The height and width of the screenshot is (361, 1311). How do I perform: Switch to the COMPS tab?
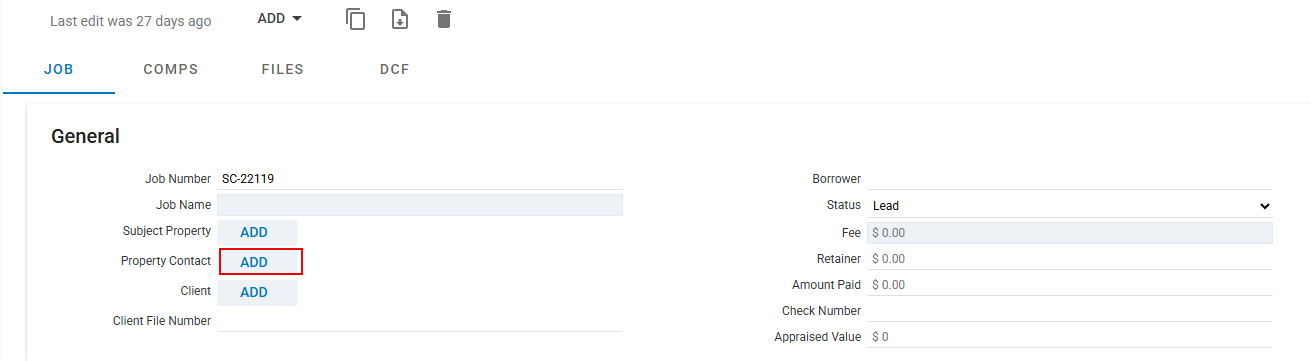point(171,70)
